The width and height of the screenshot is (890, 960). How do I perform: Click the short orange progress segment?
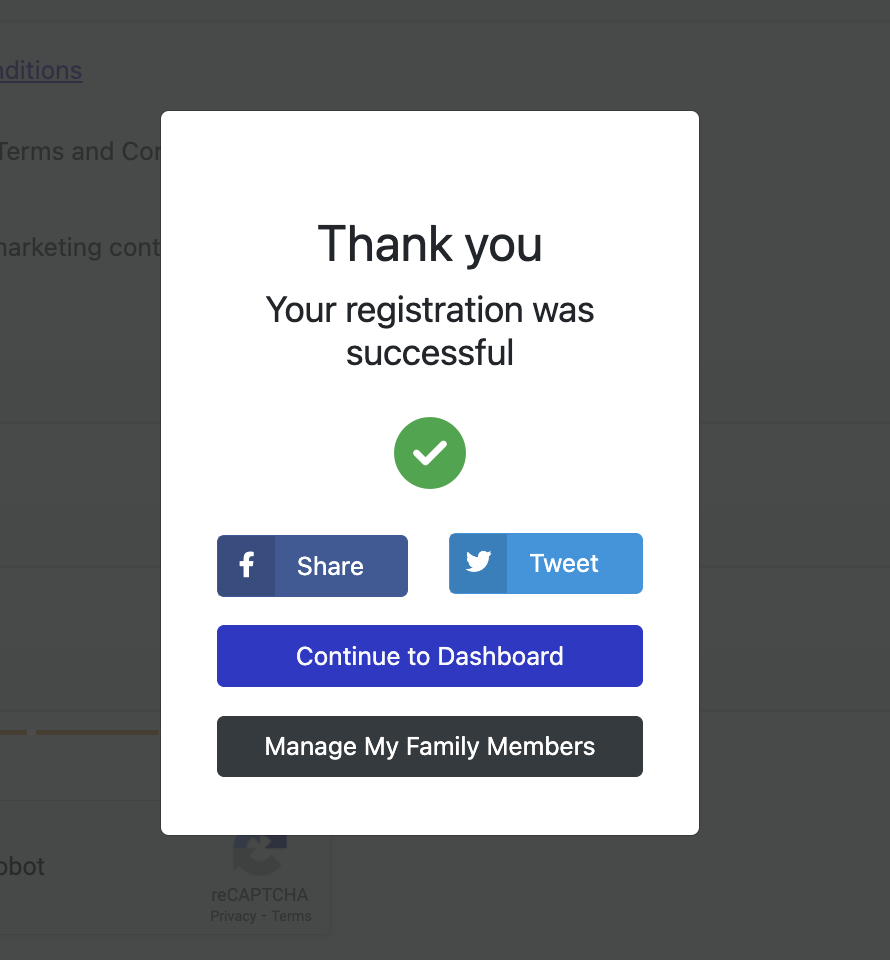13,732
